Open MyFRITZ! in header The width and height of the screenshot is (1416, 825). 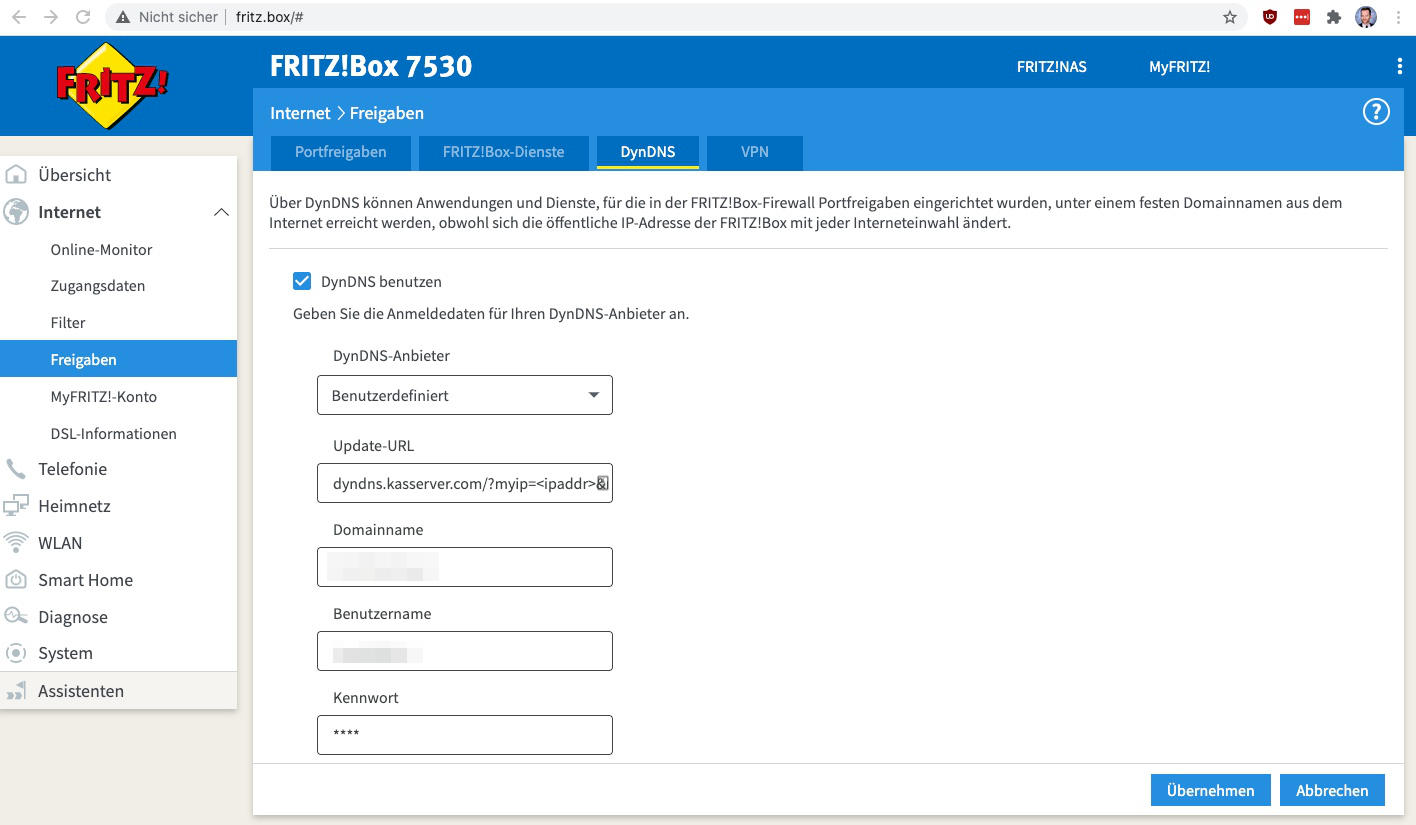tap(1180, 67)
